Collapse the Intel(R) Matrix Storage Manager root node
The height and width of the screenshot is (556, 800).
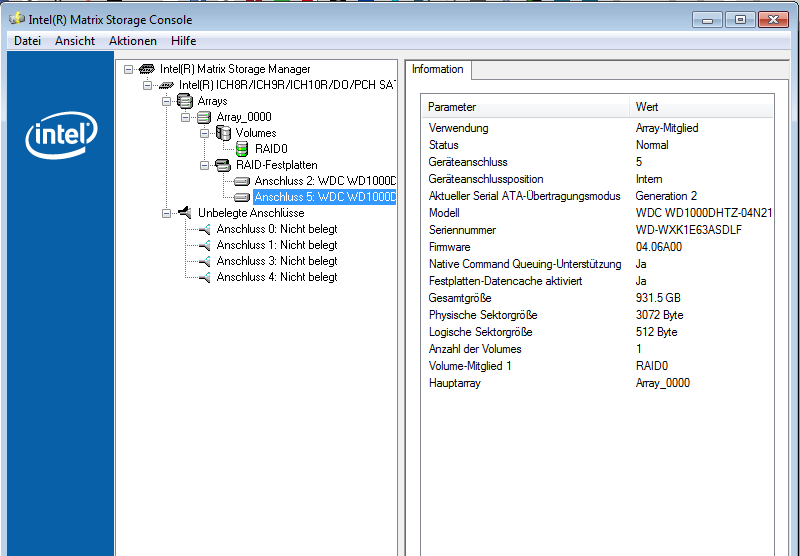coord(129,69)
